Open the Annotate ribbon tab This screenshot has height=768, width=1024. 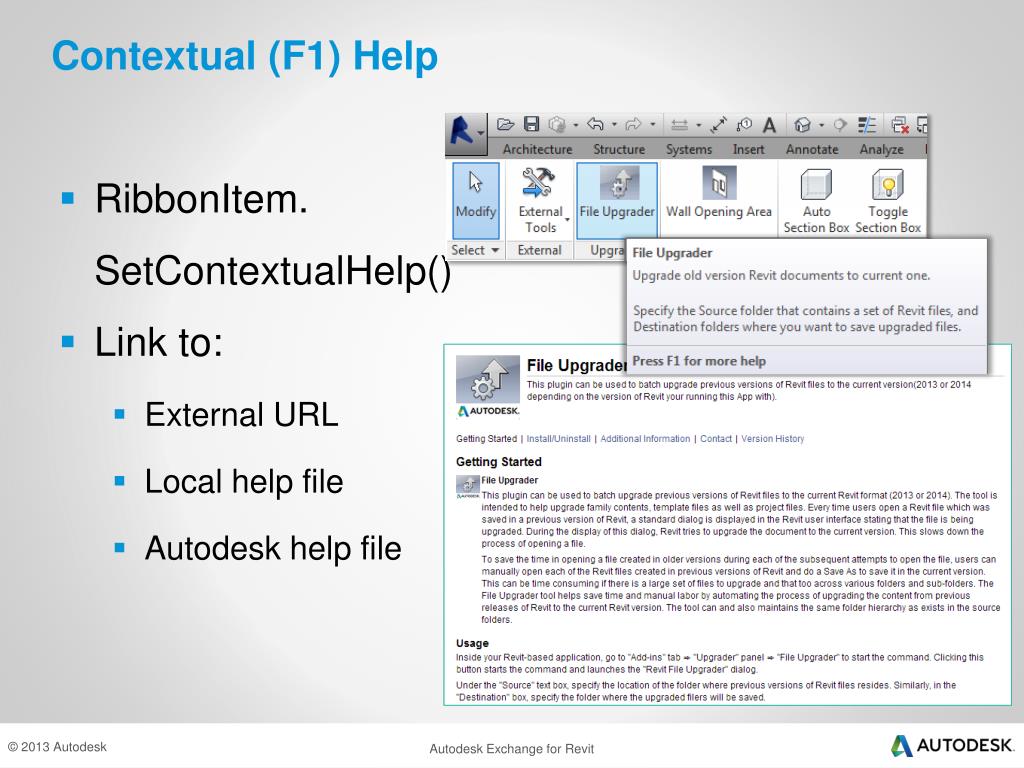[x=812, y=150]
